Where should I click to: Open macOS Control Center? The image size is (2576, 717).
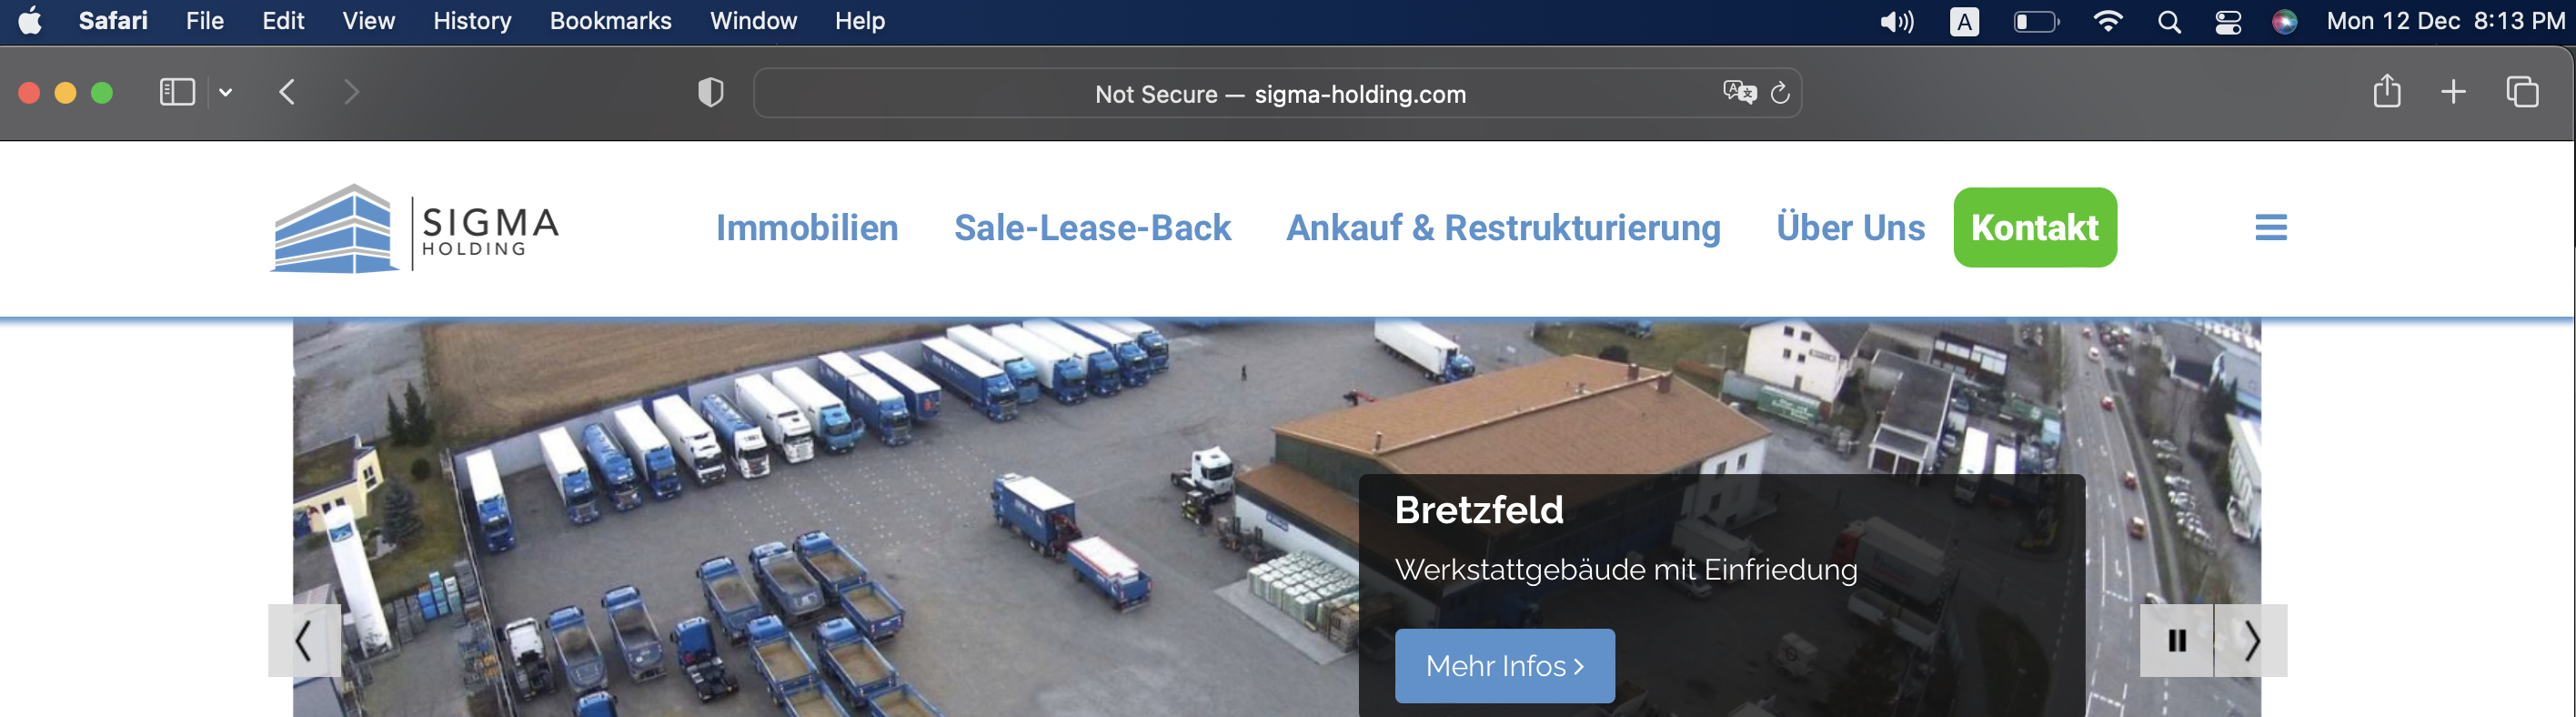pyautogui.click(x=2228, y=21)
